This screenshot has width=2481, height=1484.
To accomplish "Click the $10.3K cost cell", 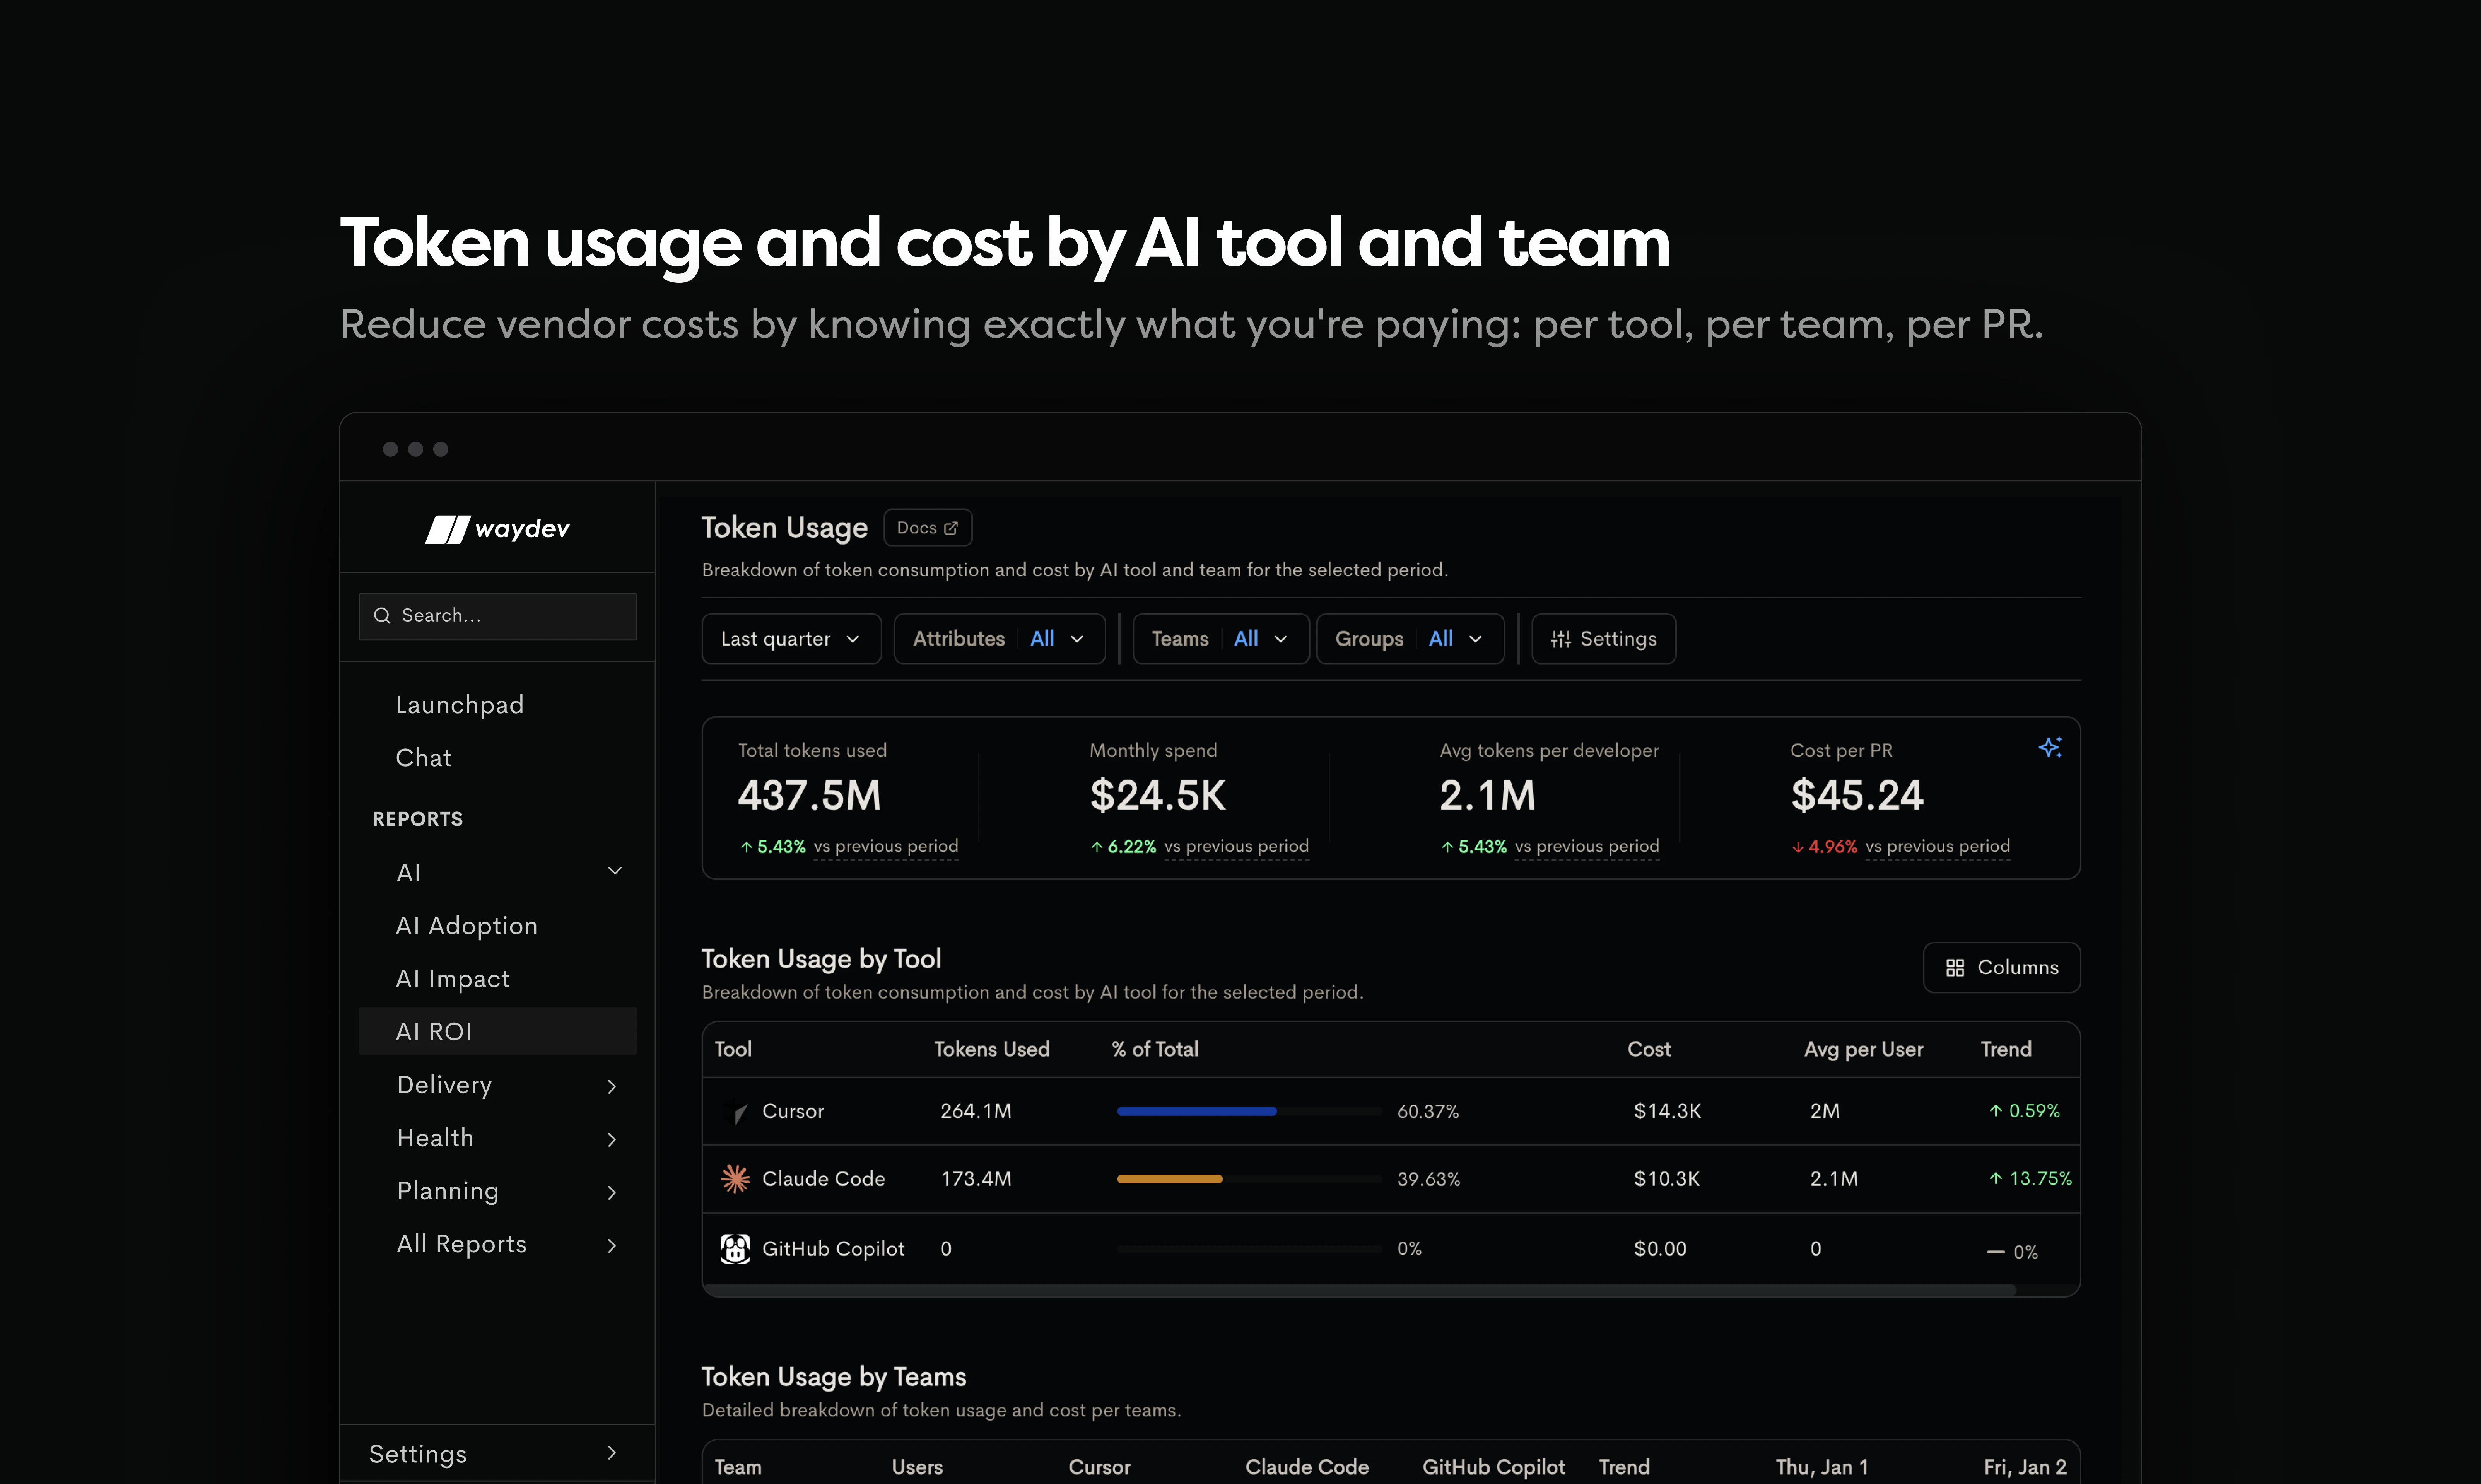I will click(1667, 1179).
